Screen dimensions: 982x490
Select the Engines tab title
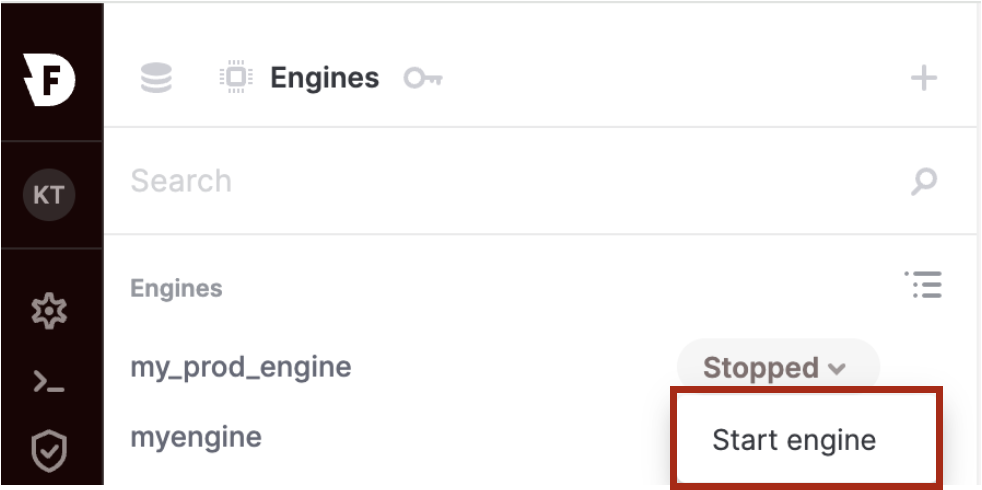(x=324, y=78)
